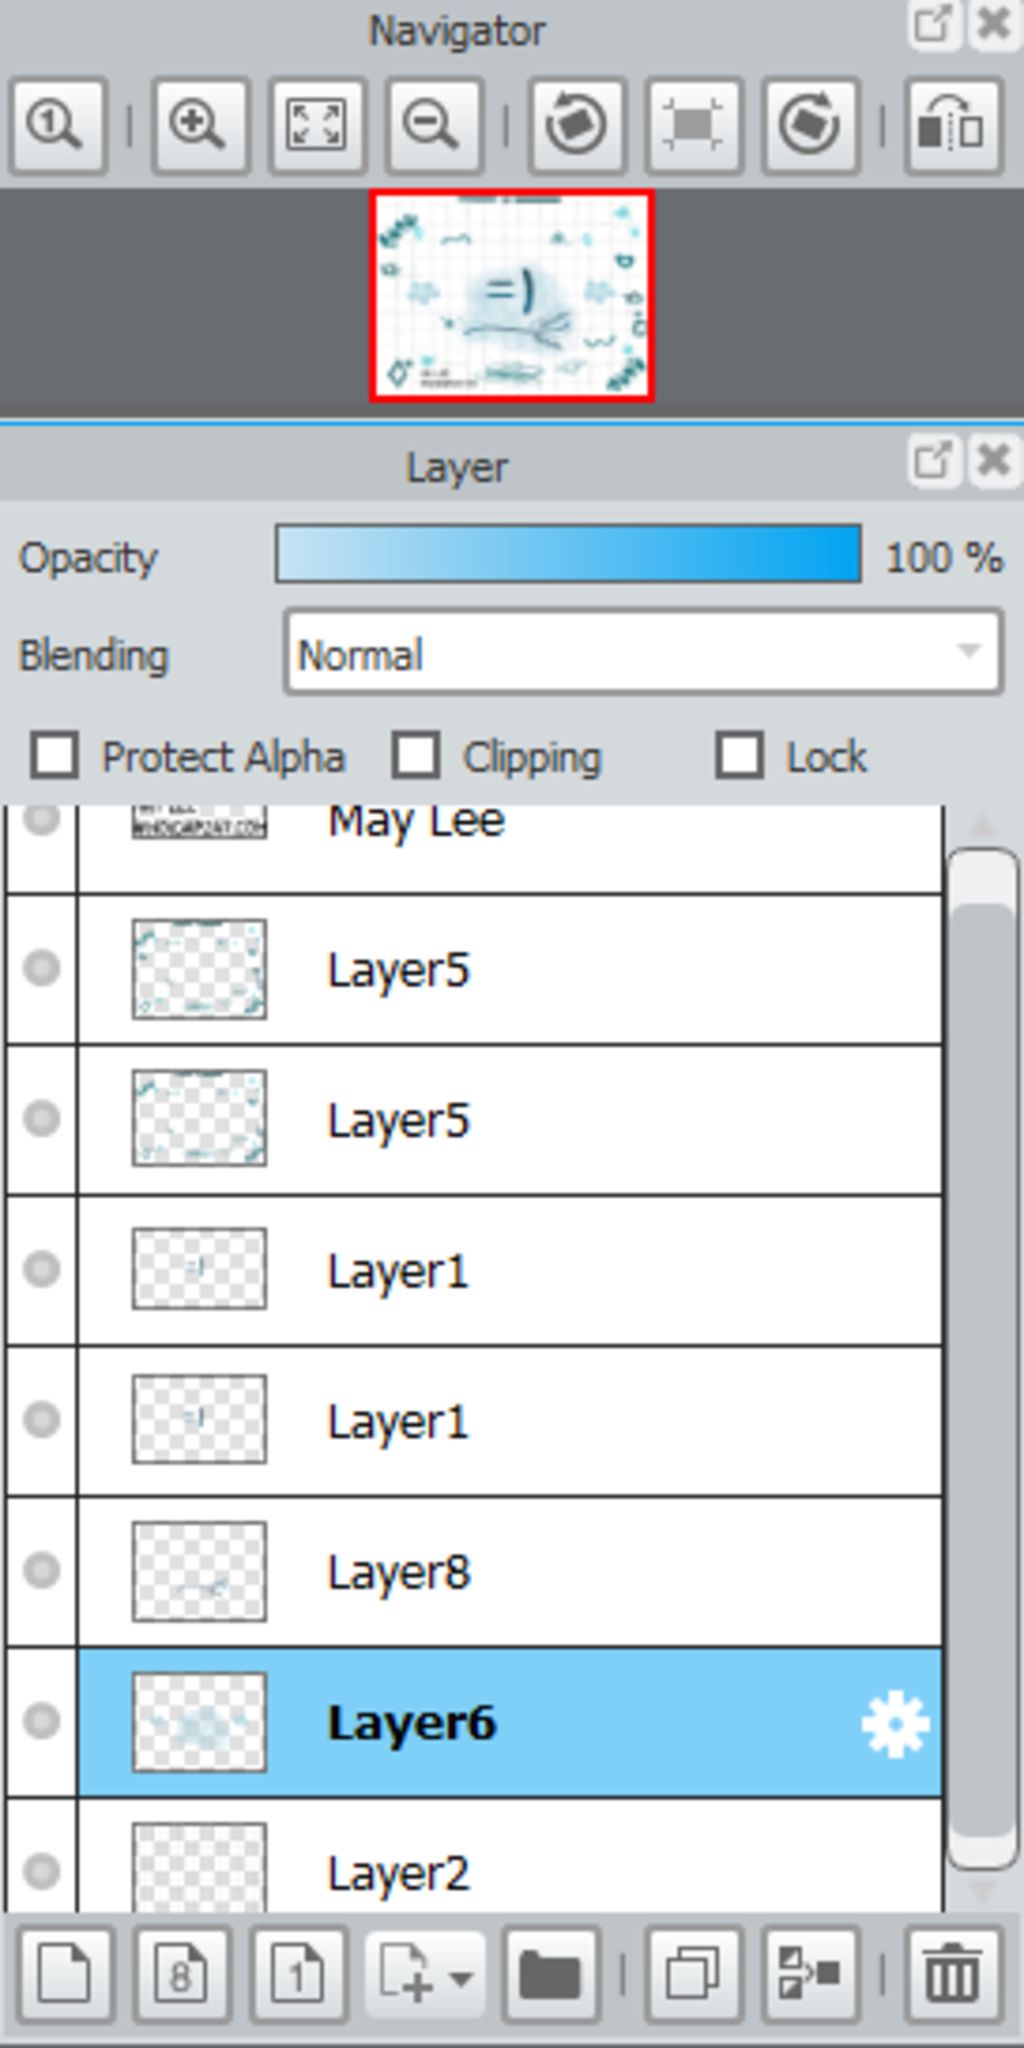
Task: Open the add special layer dropdown
Action: click(x=426, y=1974)
